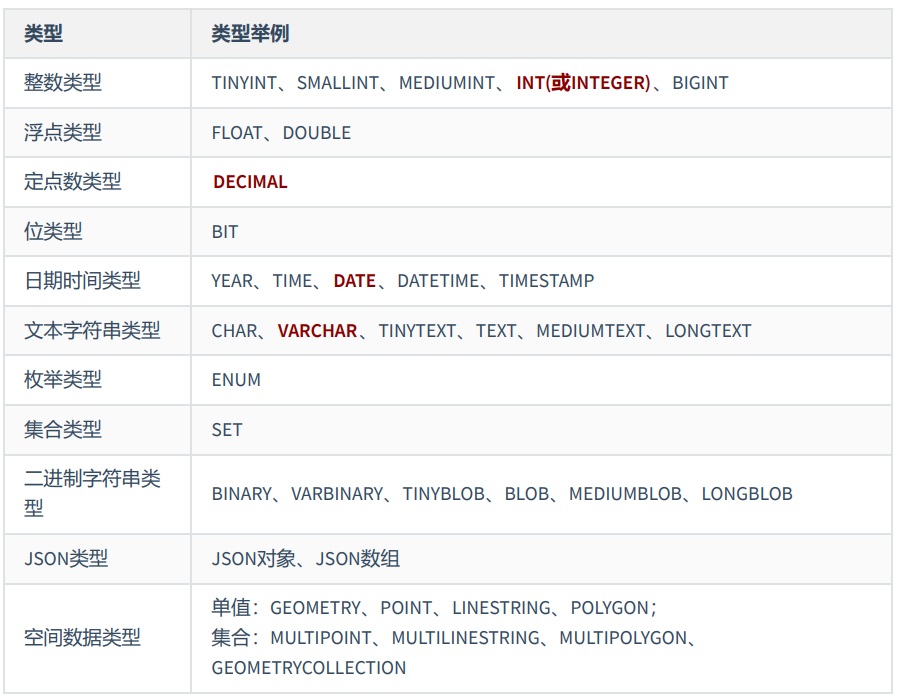Click the 空间数据类型 row label

pos(83,637)
